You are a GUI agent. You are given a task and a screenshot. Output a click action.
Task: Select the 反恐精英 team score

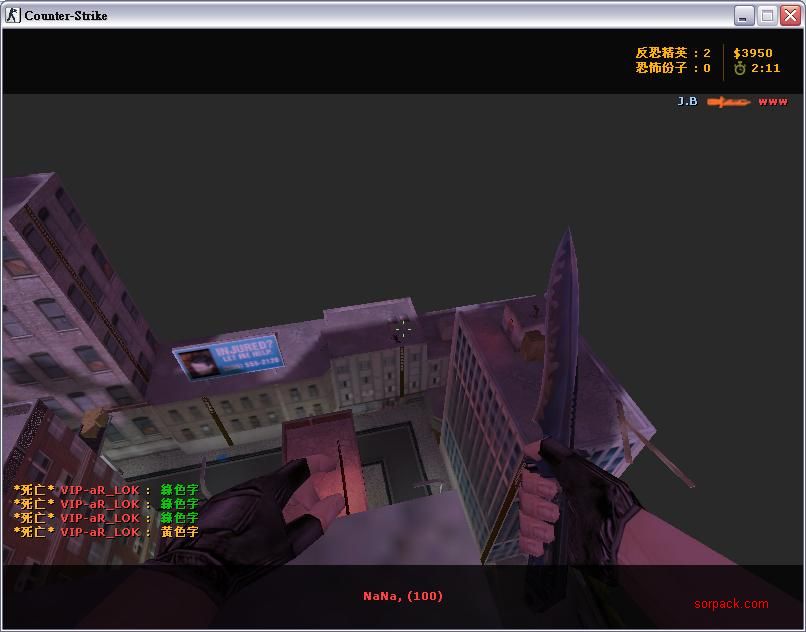click(673, 53)
